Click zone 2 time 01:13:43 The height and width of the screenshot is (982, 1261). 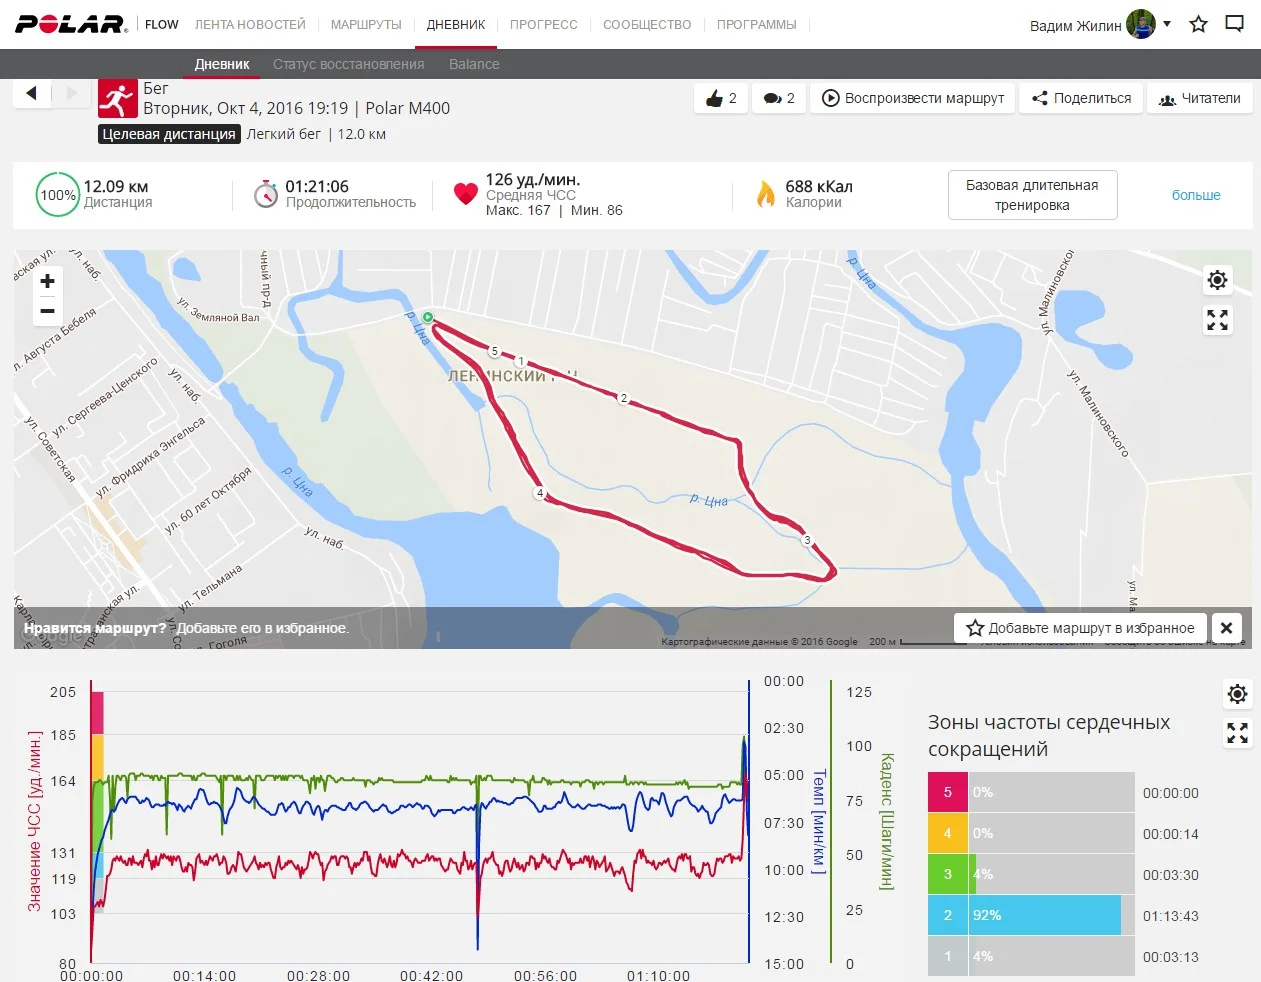point(1171,916)
